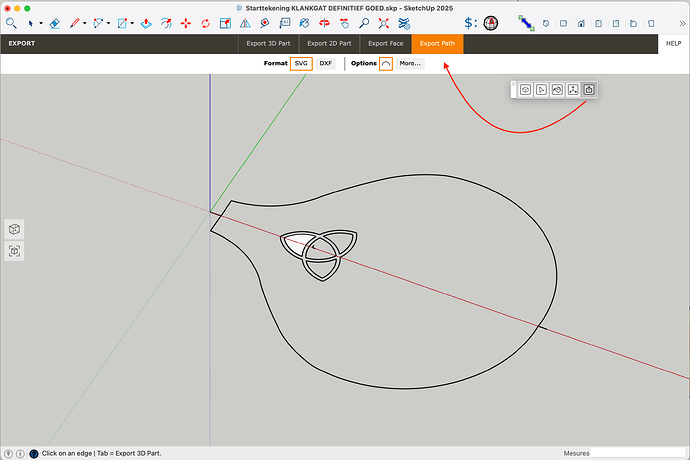Switch to the Export 2D Part tab
Screen dimensions: 690x460
pyautogui.click(x=329, y=44)
